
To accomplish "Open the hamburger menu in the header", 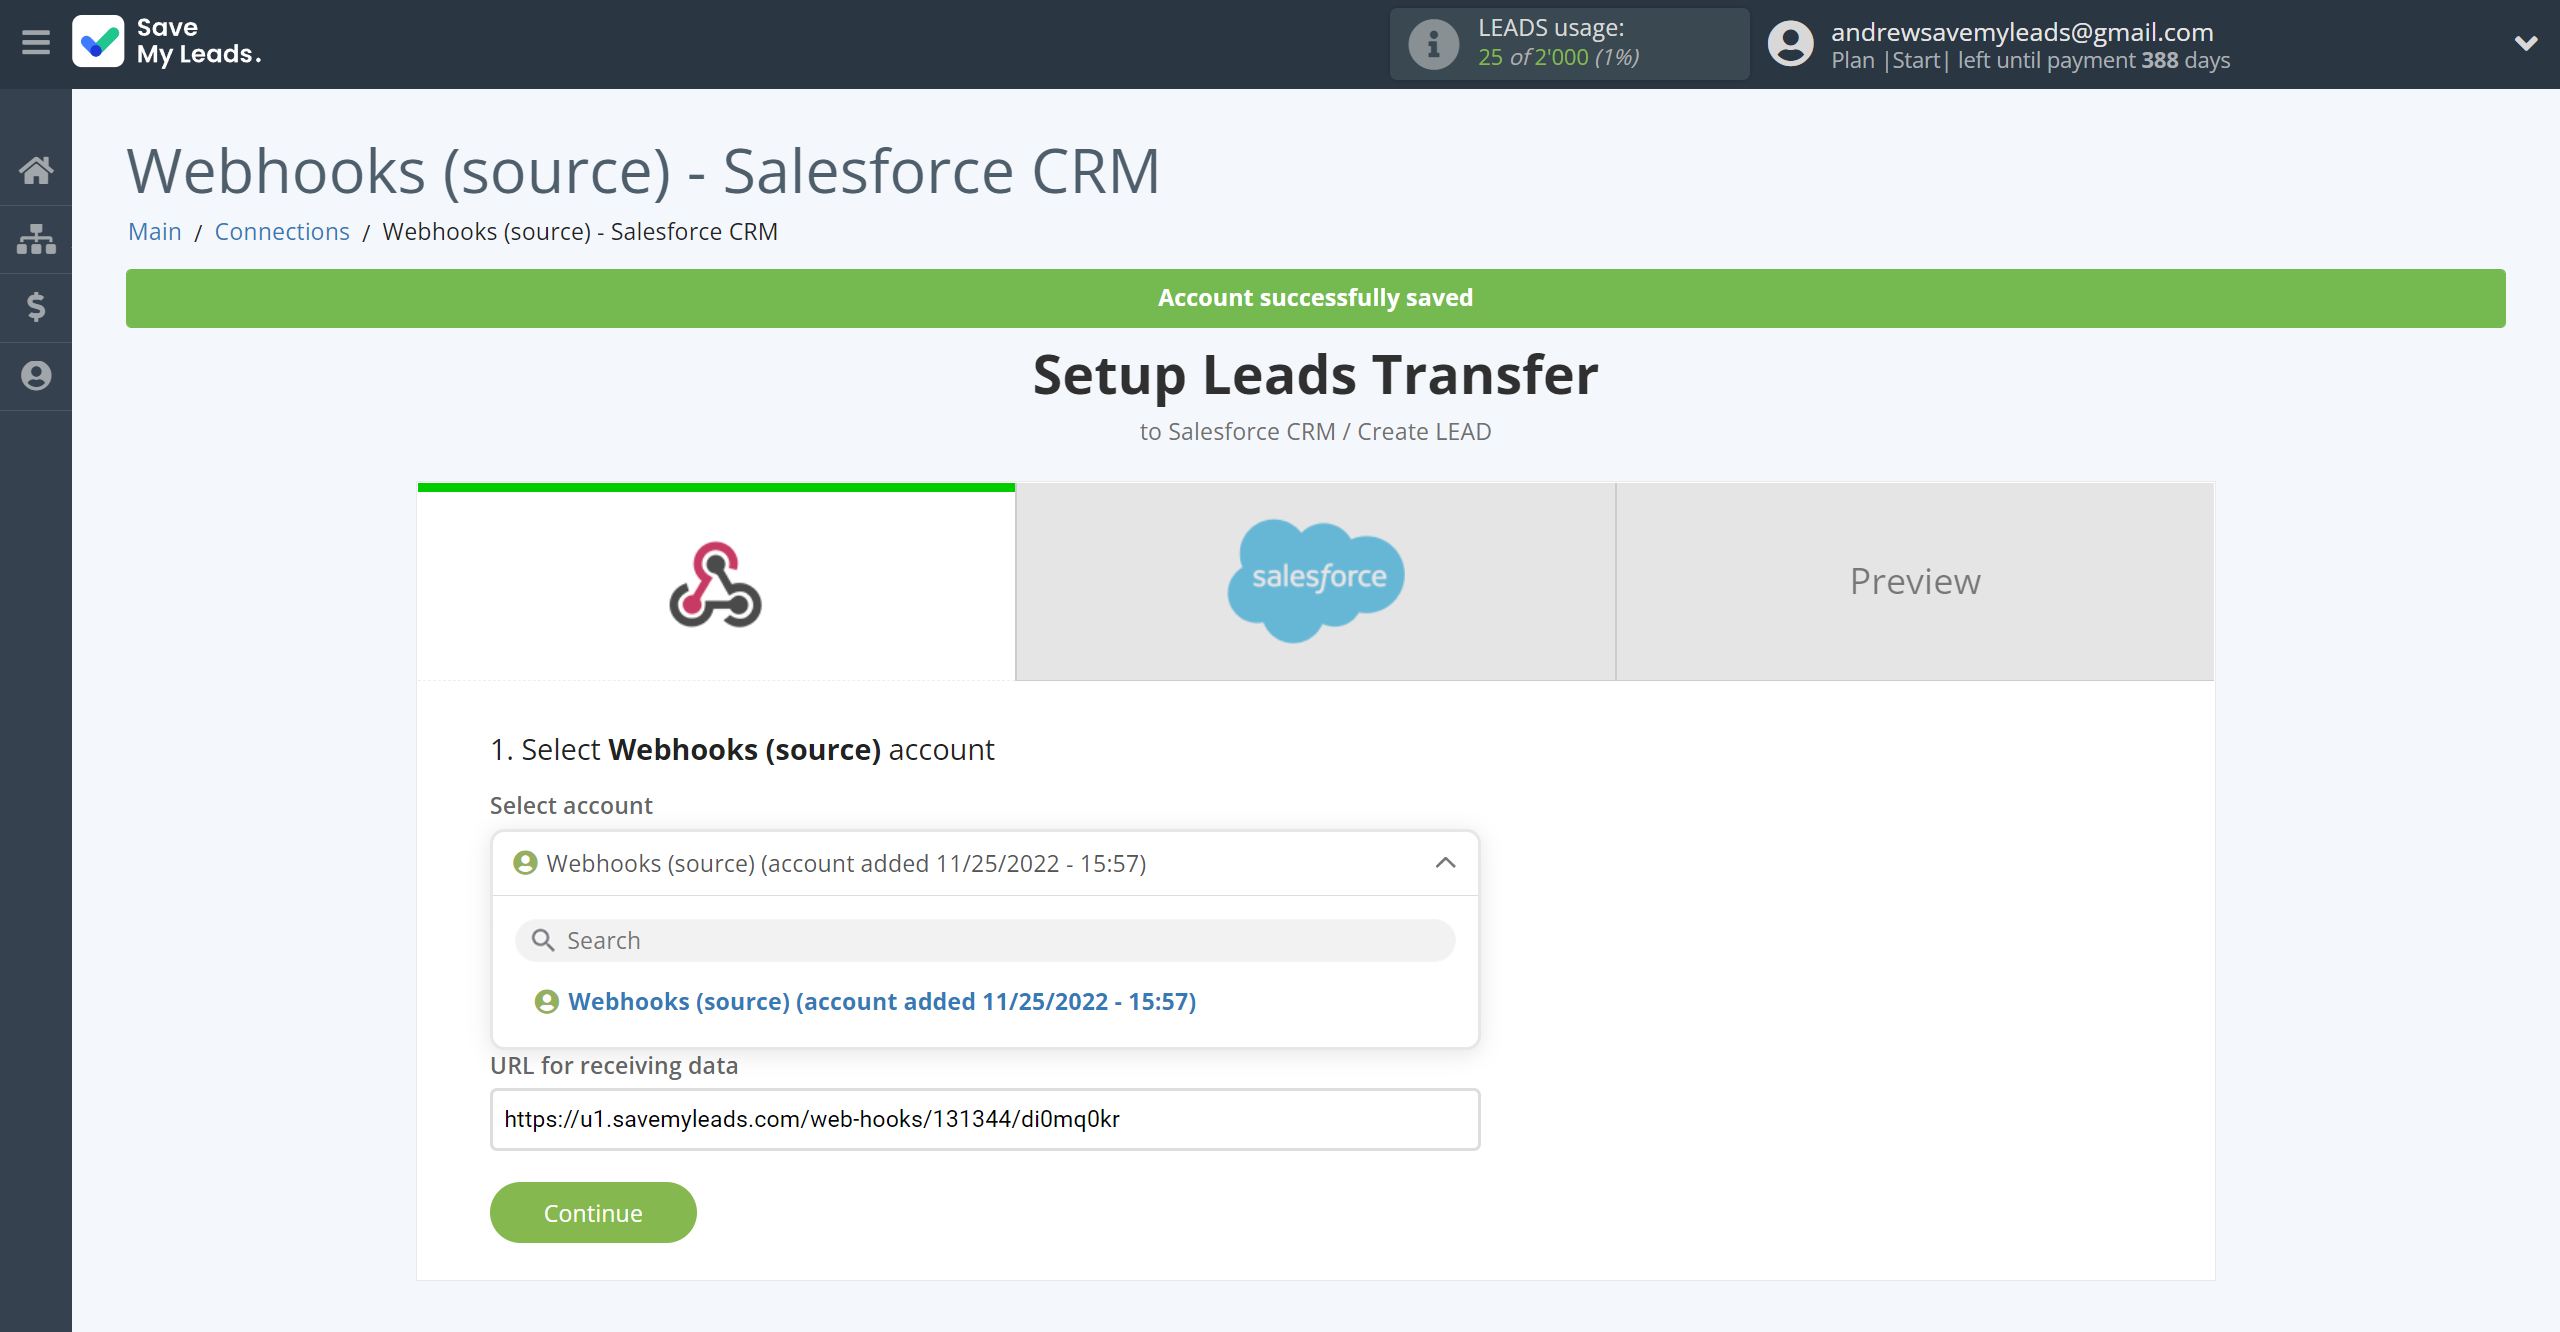I will (x=36, y=43).
